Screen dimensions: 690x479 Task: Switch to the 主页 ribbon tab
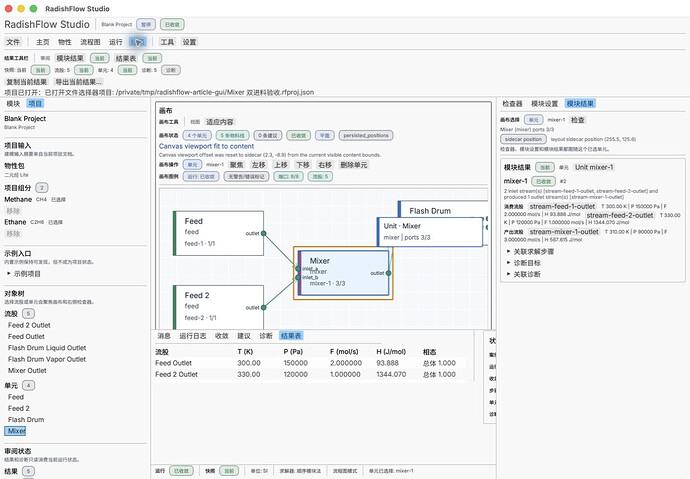[43, 42]
